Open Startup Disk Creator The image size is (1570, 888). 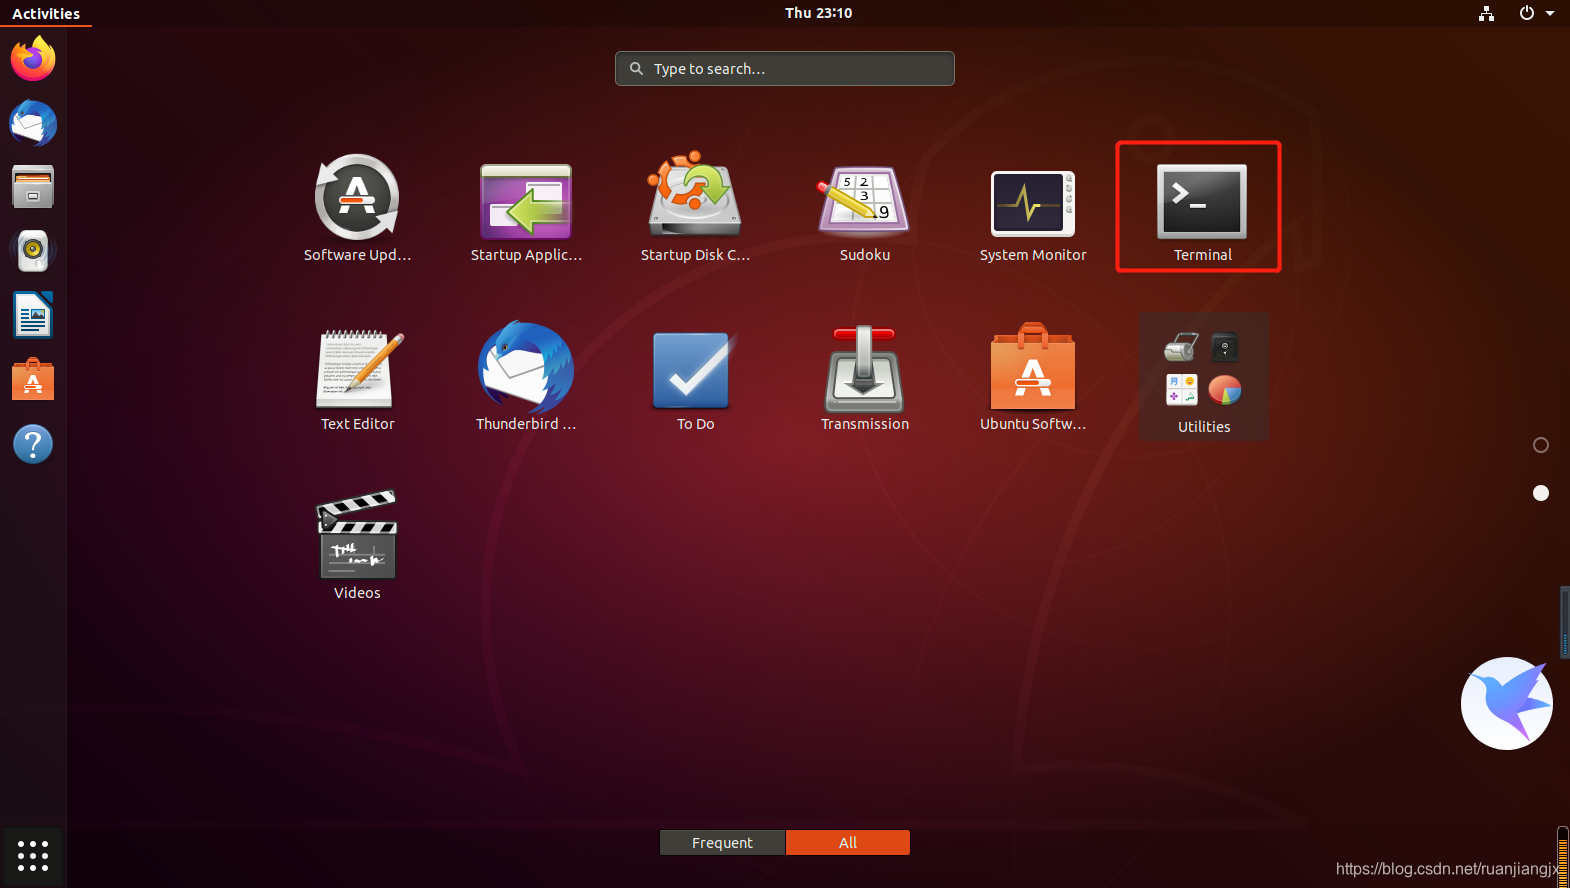click(695, 207)
